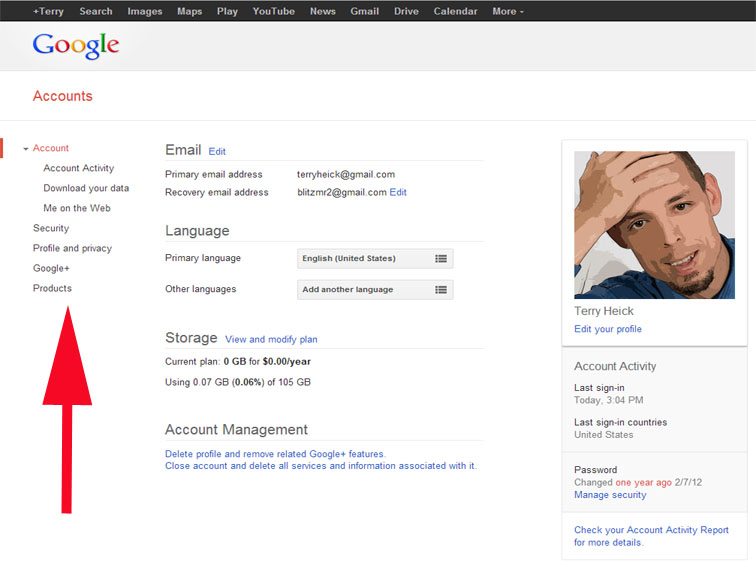Open Google+ settings in sidebar
756x567 pixels.
51,268
